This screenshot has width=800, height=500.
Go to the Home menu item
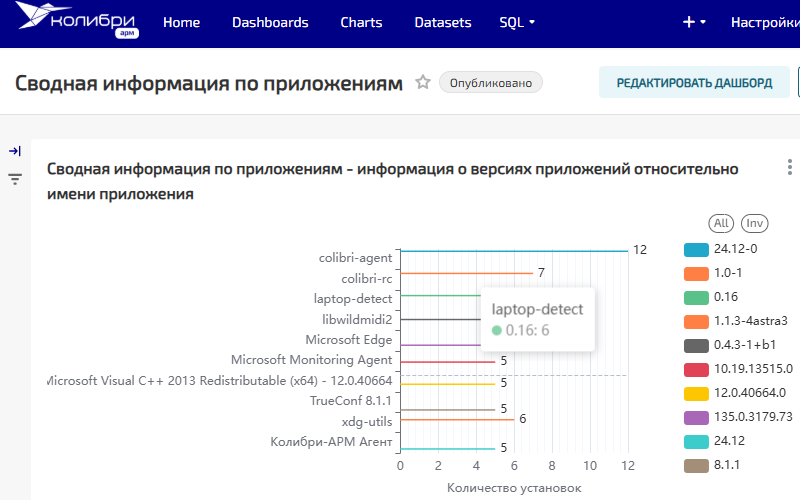[x=182, y=22]
